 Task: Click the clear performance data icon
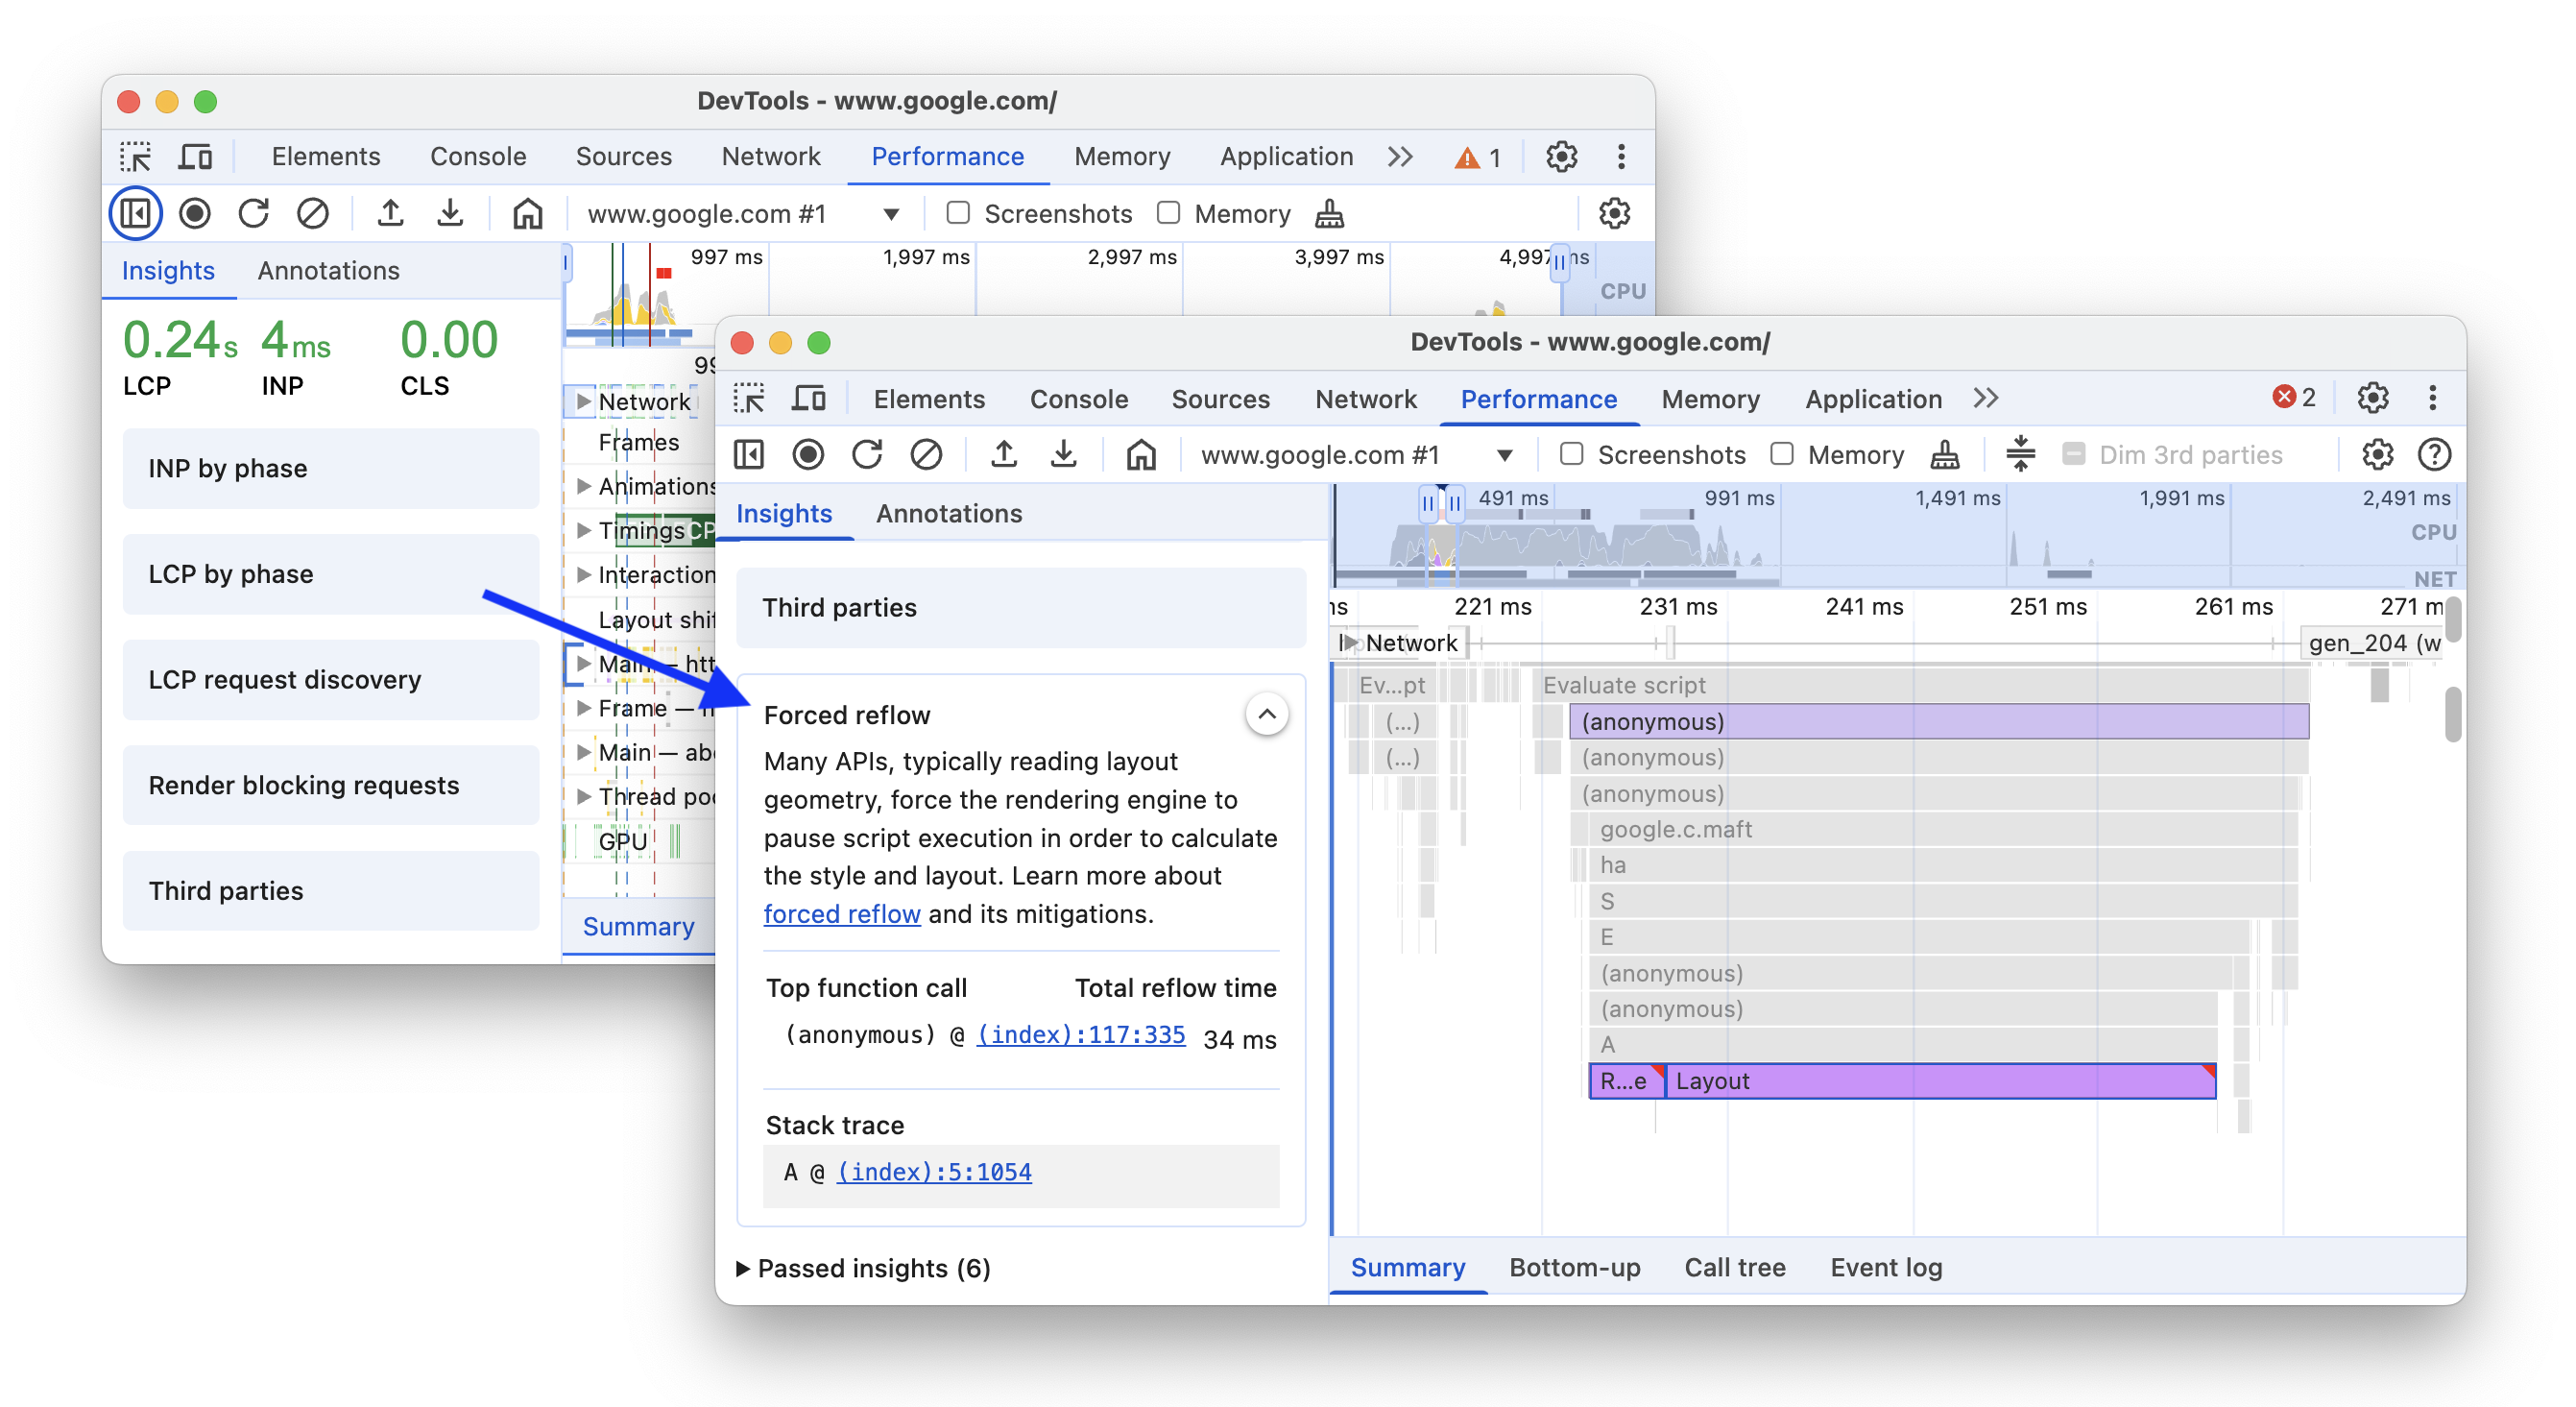927,456
